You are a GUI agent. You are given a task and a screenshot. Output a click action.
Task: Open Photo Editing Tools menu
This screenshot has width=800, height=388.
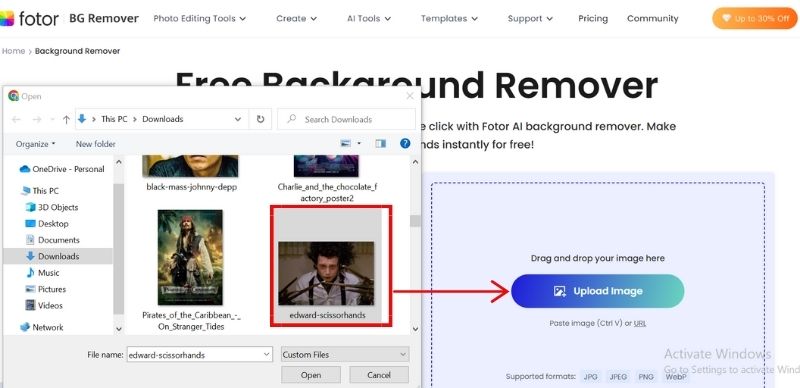199,18
